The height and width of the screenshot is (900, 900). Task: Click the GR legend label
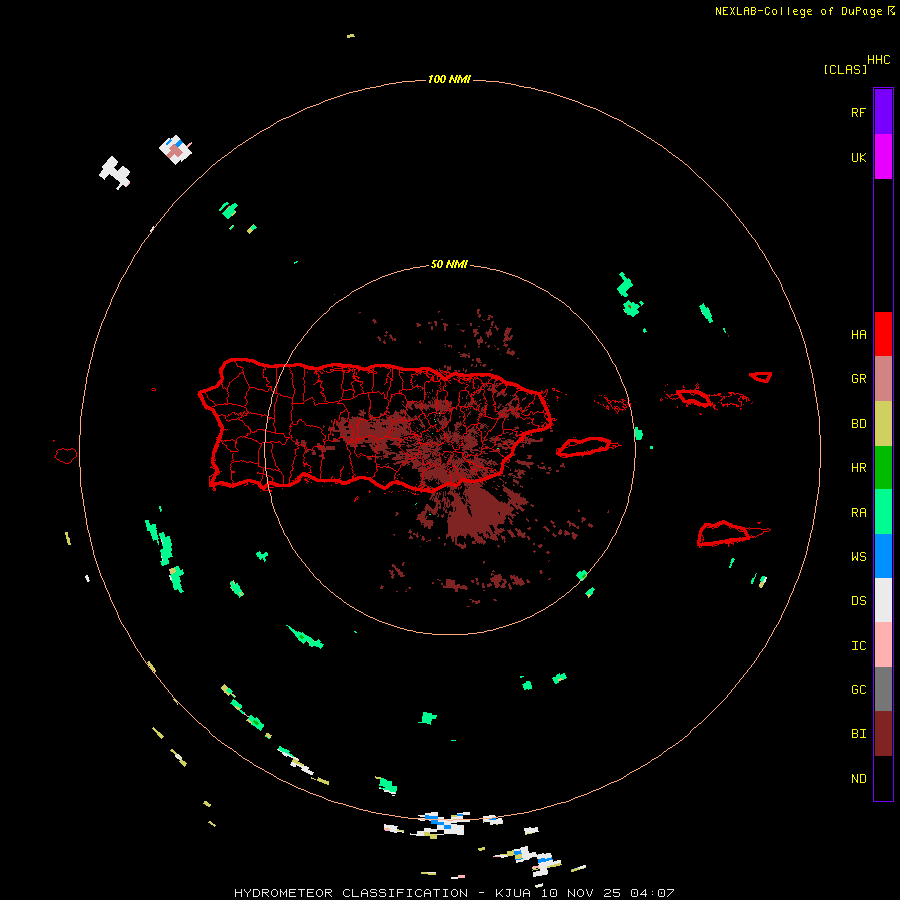tap(858, 379)
